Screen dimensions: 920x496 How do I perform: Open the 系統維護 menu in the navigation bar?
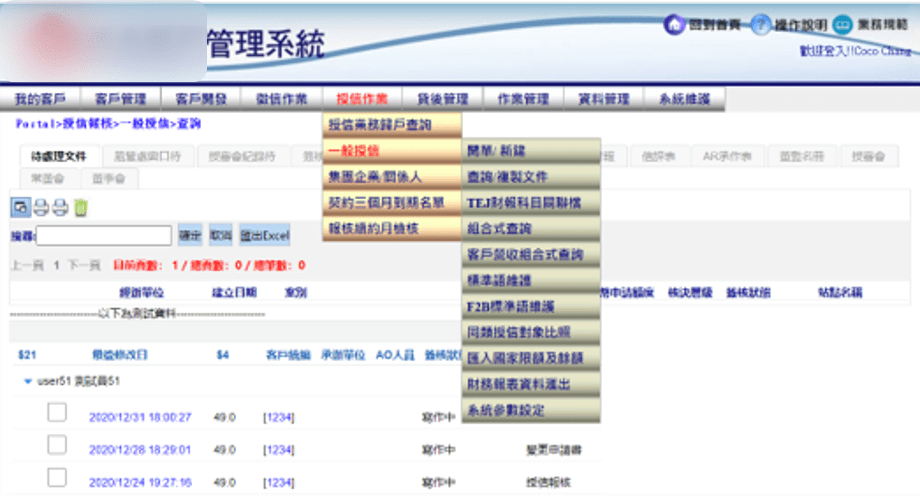[684, 99]
